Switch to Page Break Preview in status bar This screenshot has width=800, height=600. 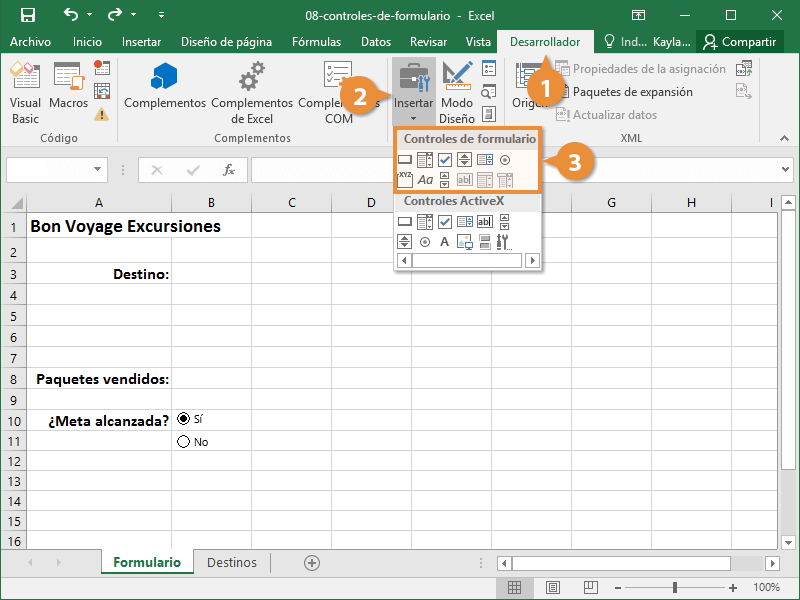pyautogui.click(x=591, y=587)
